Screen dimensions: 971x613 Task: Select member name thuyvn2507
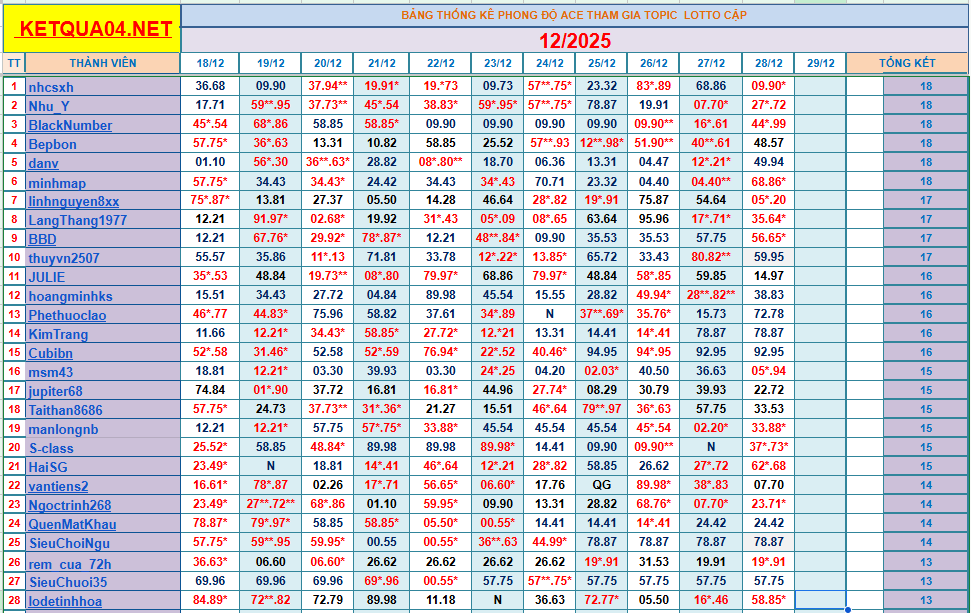click(x=64, y=258)
